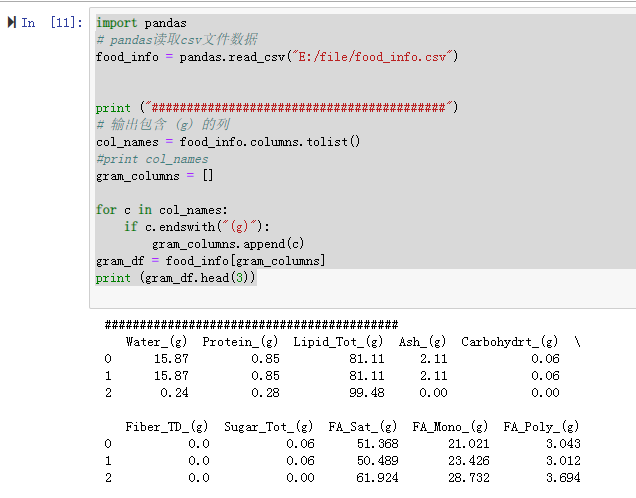Click the 'print (gram_df.head(3))' line

[176, 278]
